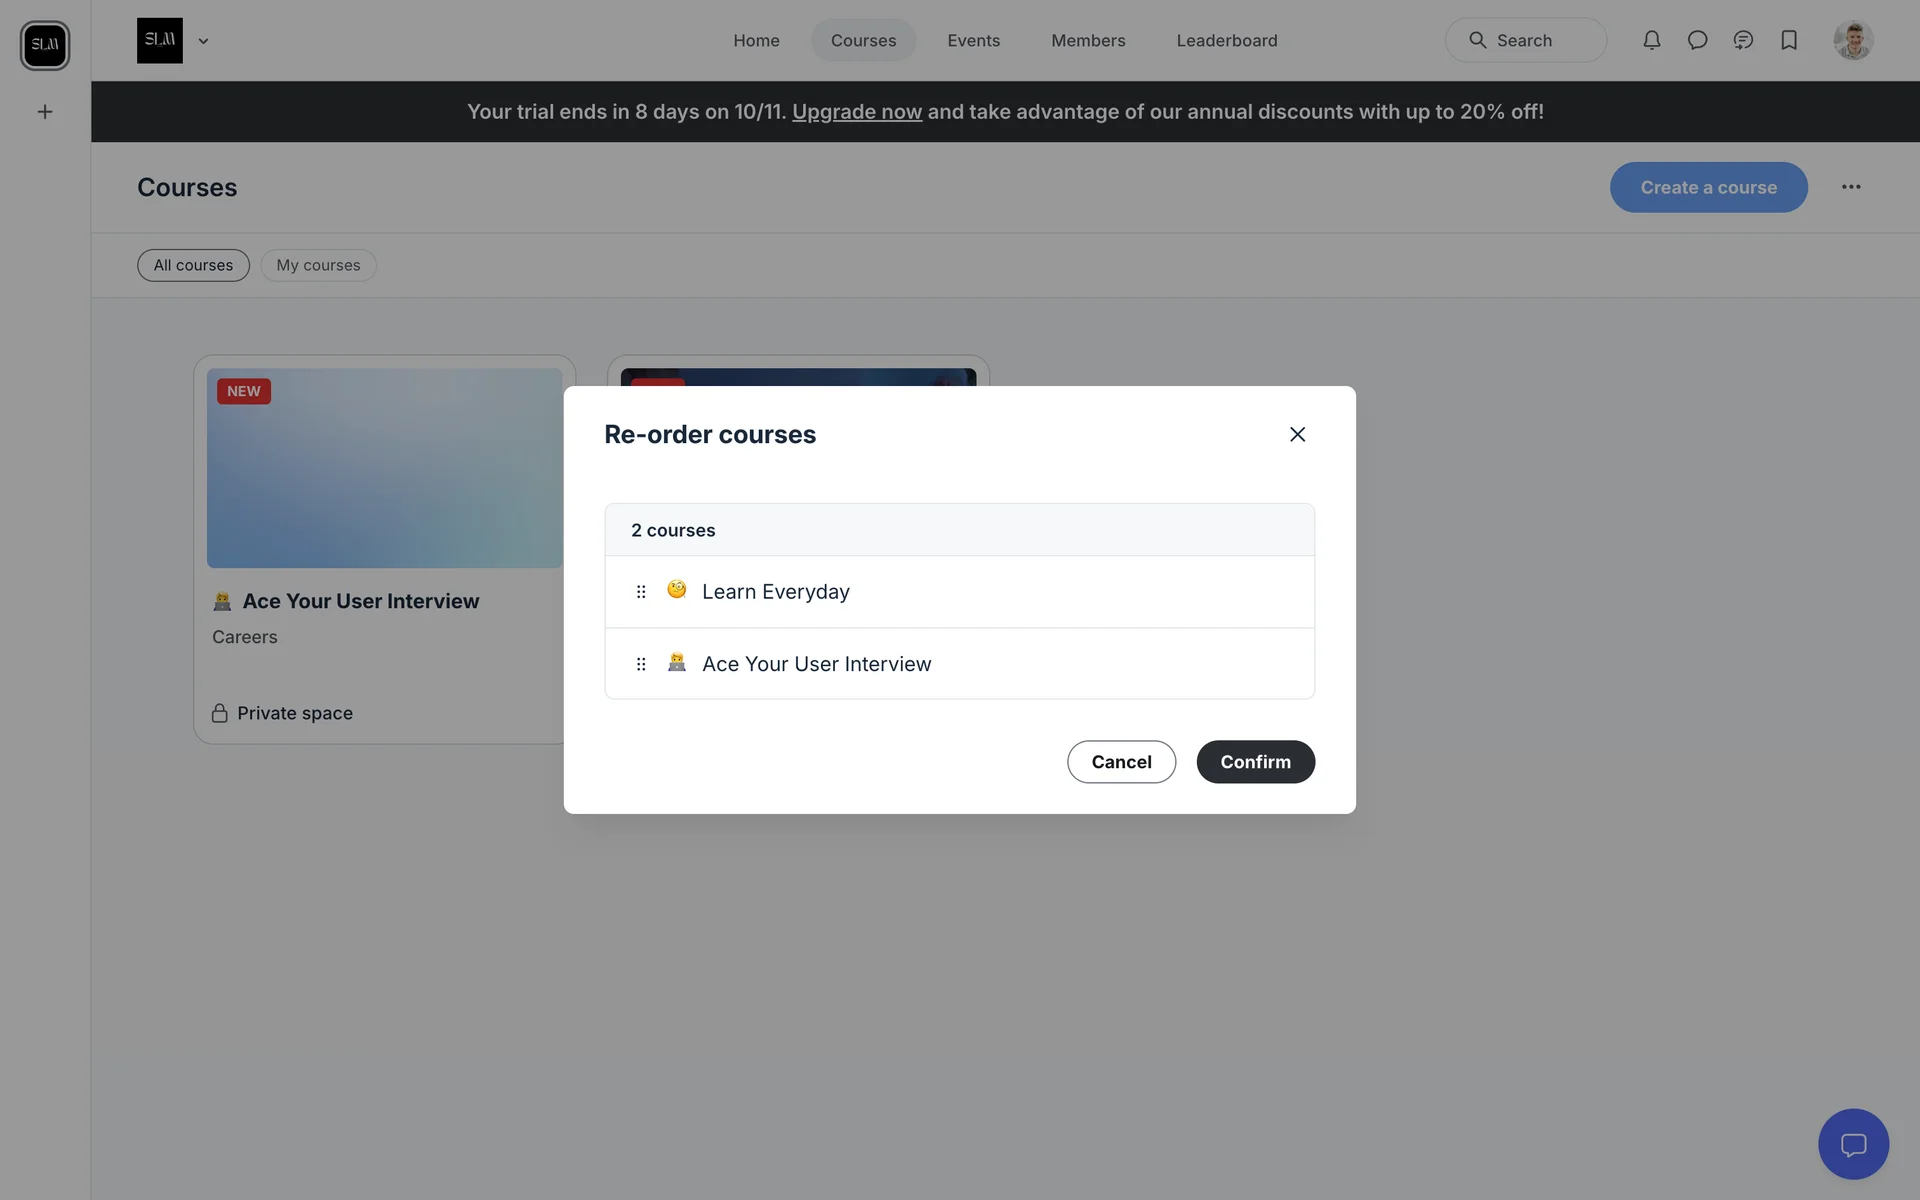This screenshot has width=1920, height=1200.
Task: Go to the Events tab
Action: pos(973,40)
